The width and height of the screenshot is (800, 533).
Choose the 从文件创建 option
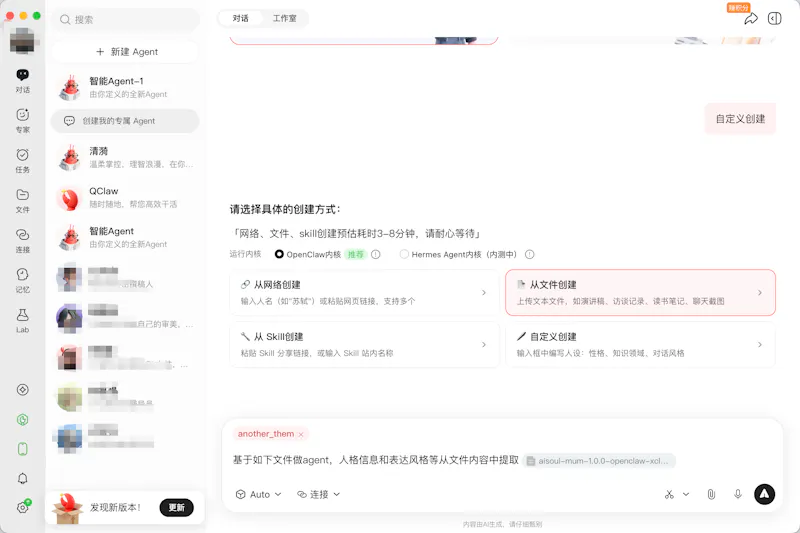[x=640, y=293]
